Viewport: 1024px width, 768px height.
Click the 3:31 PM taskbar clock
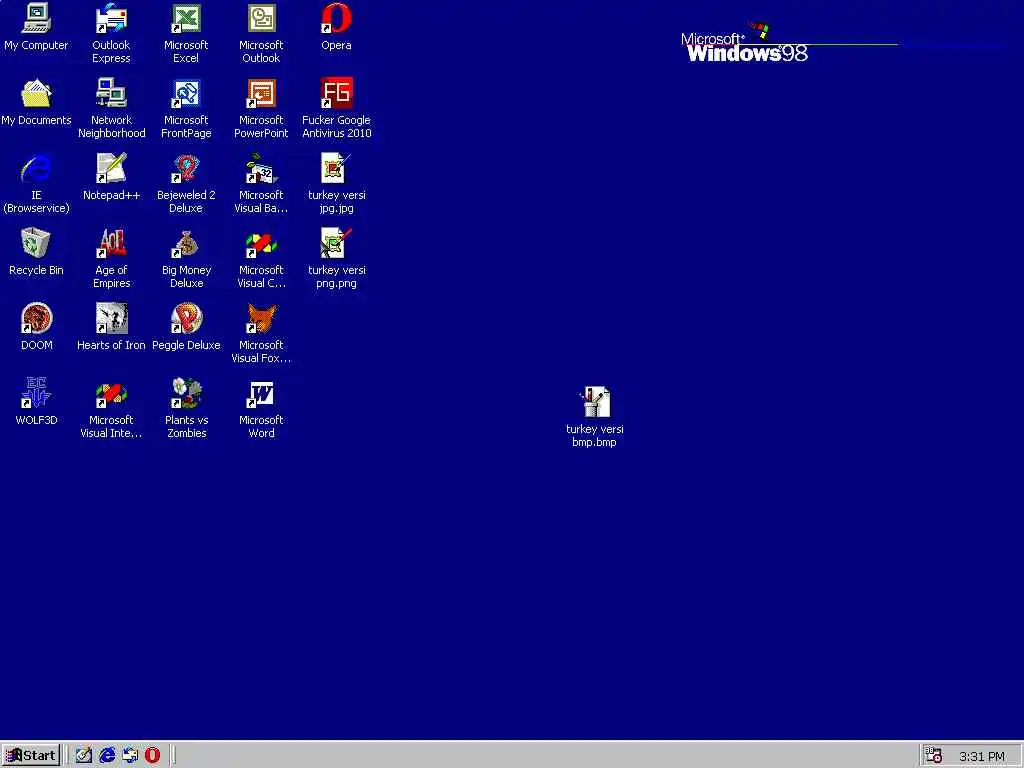pyautogui.click(x=982, y=757)
